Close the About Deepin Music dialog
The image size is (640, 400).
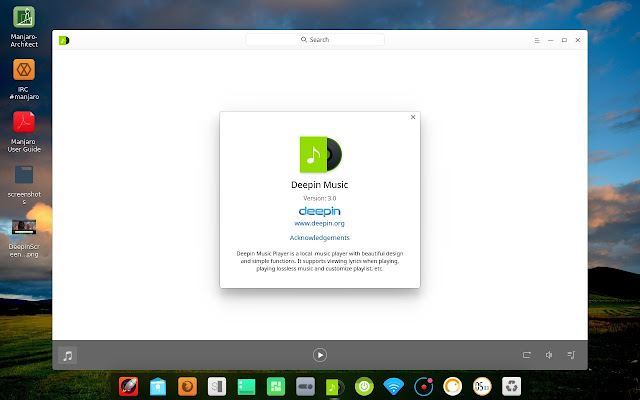point(413,117)
